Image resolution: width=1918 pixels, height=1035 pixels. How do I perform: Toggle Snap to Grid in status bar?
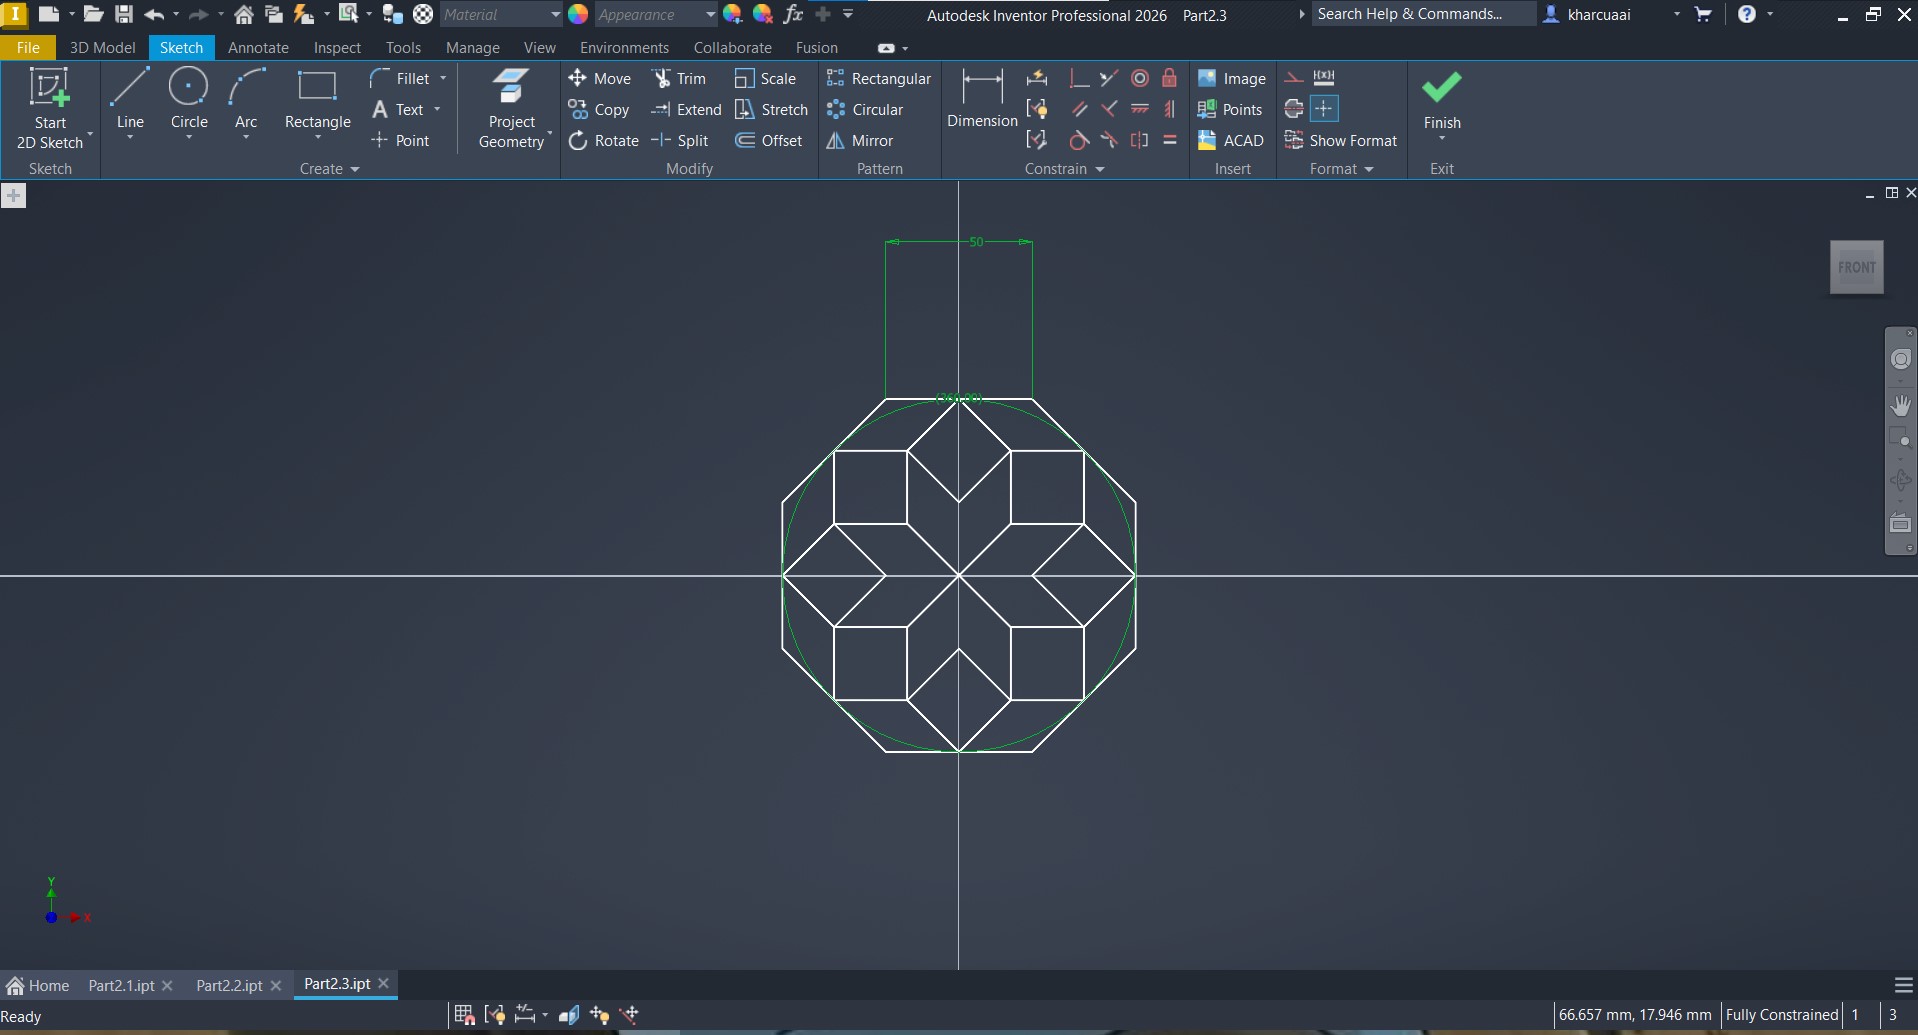464,1015
